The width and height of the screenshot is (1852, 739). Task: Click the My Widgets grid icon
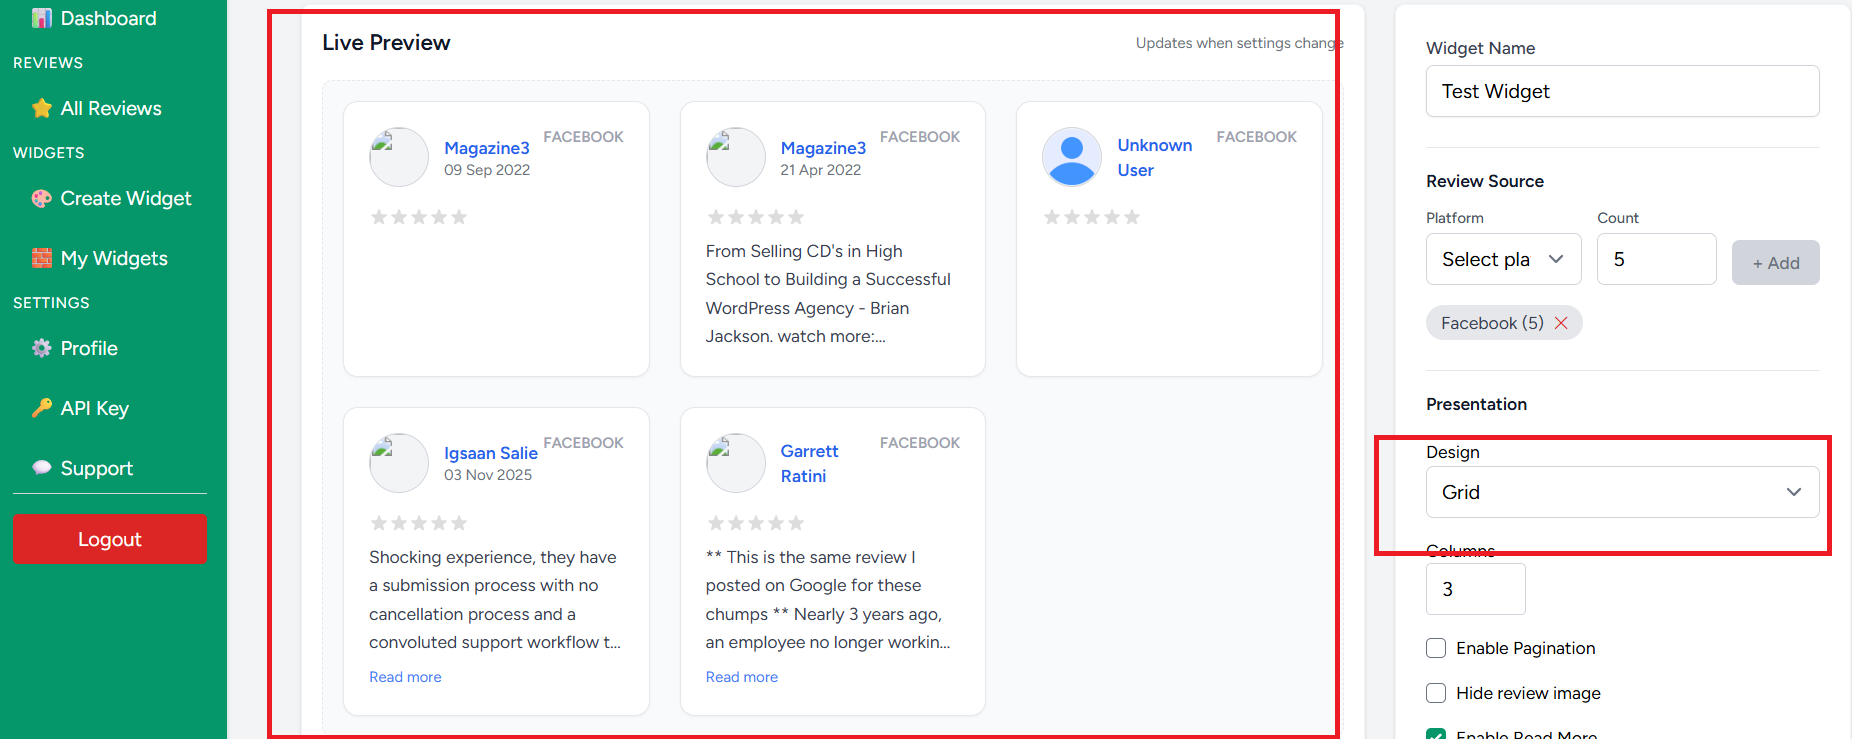coord(41,258)
